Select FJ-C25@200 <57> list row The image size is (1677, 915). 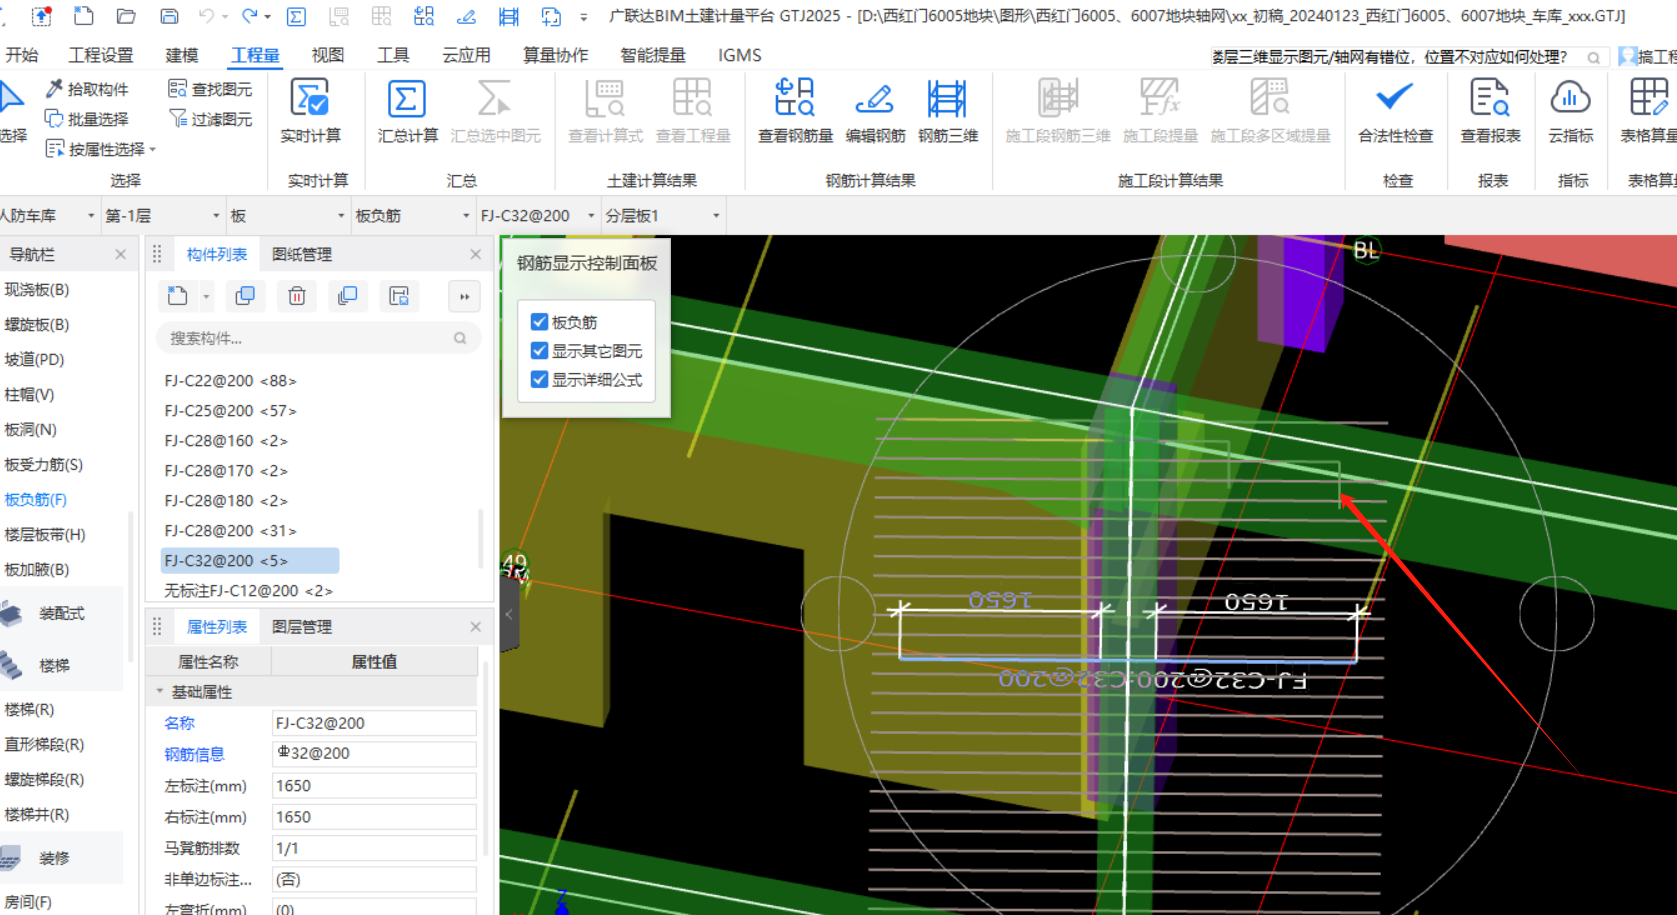tap(230, 411)
